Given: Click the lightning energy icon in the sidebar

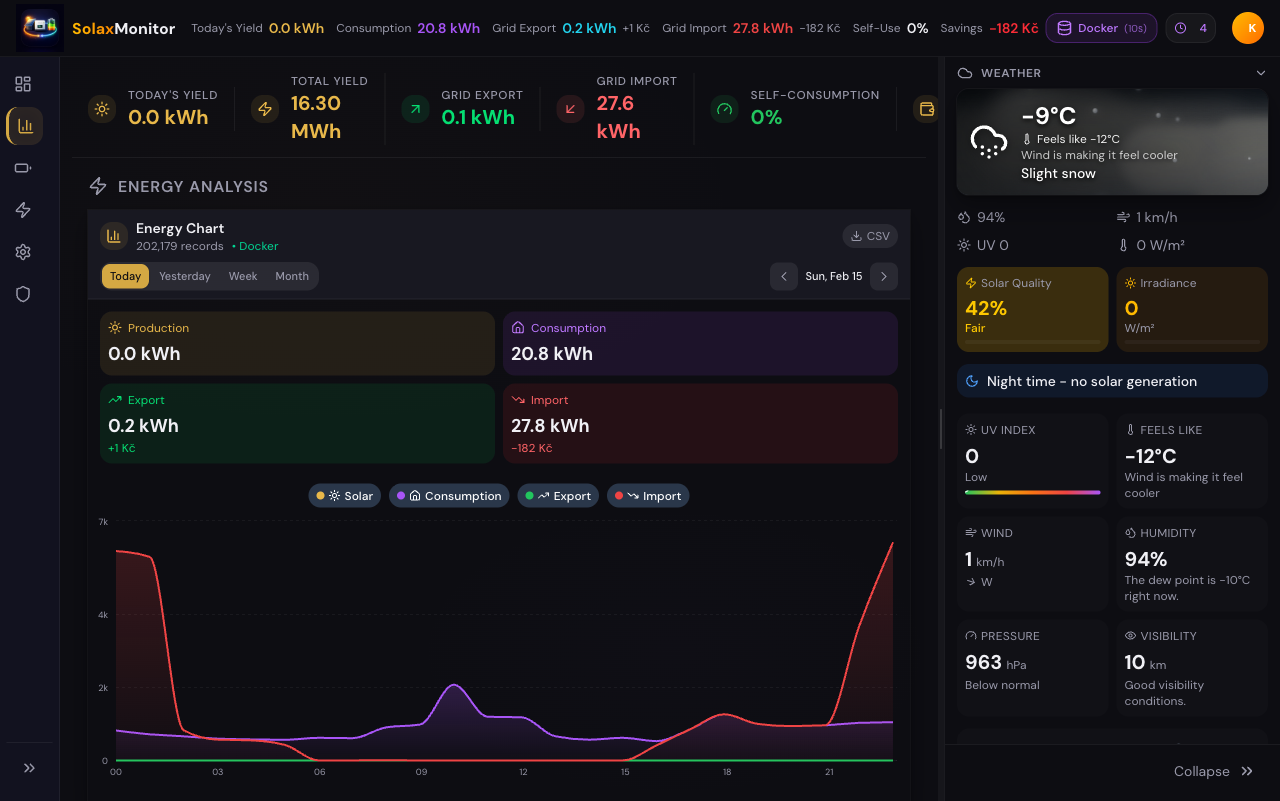Looking at the screenshot, I should [x=23, y=210].
